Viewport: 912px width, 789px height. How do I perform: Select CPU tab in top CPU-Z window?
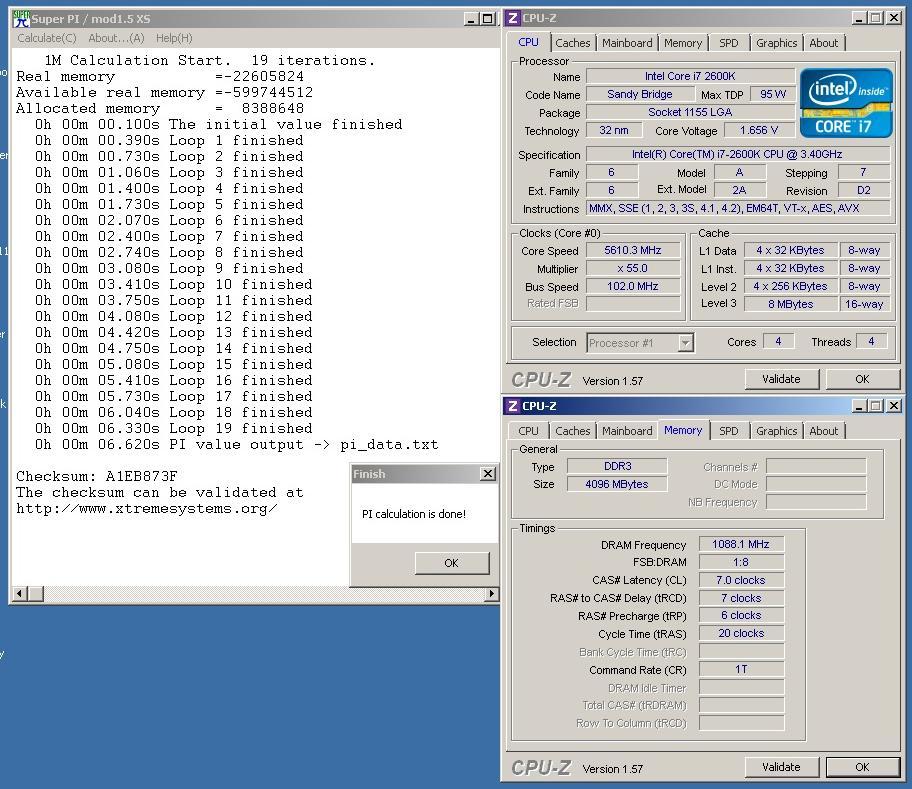[528, 42]
